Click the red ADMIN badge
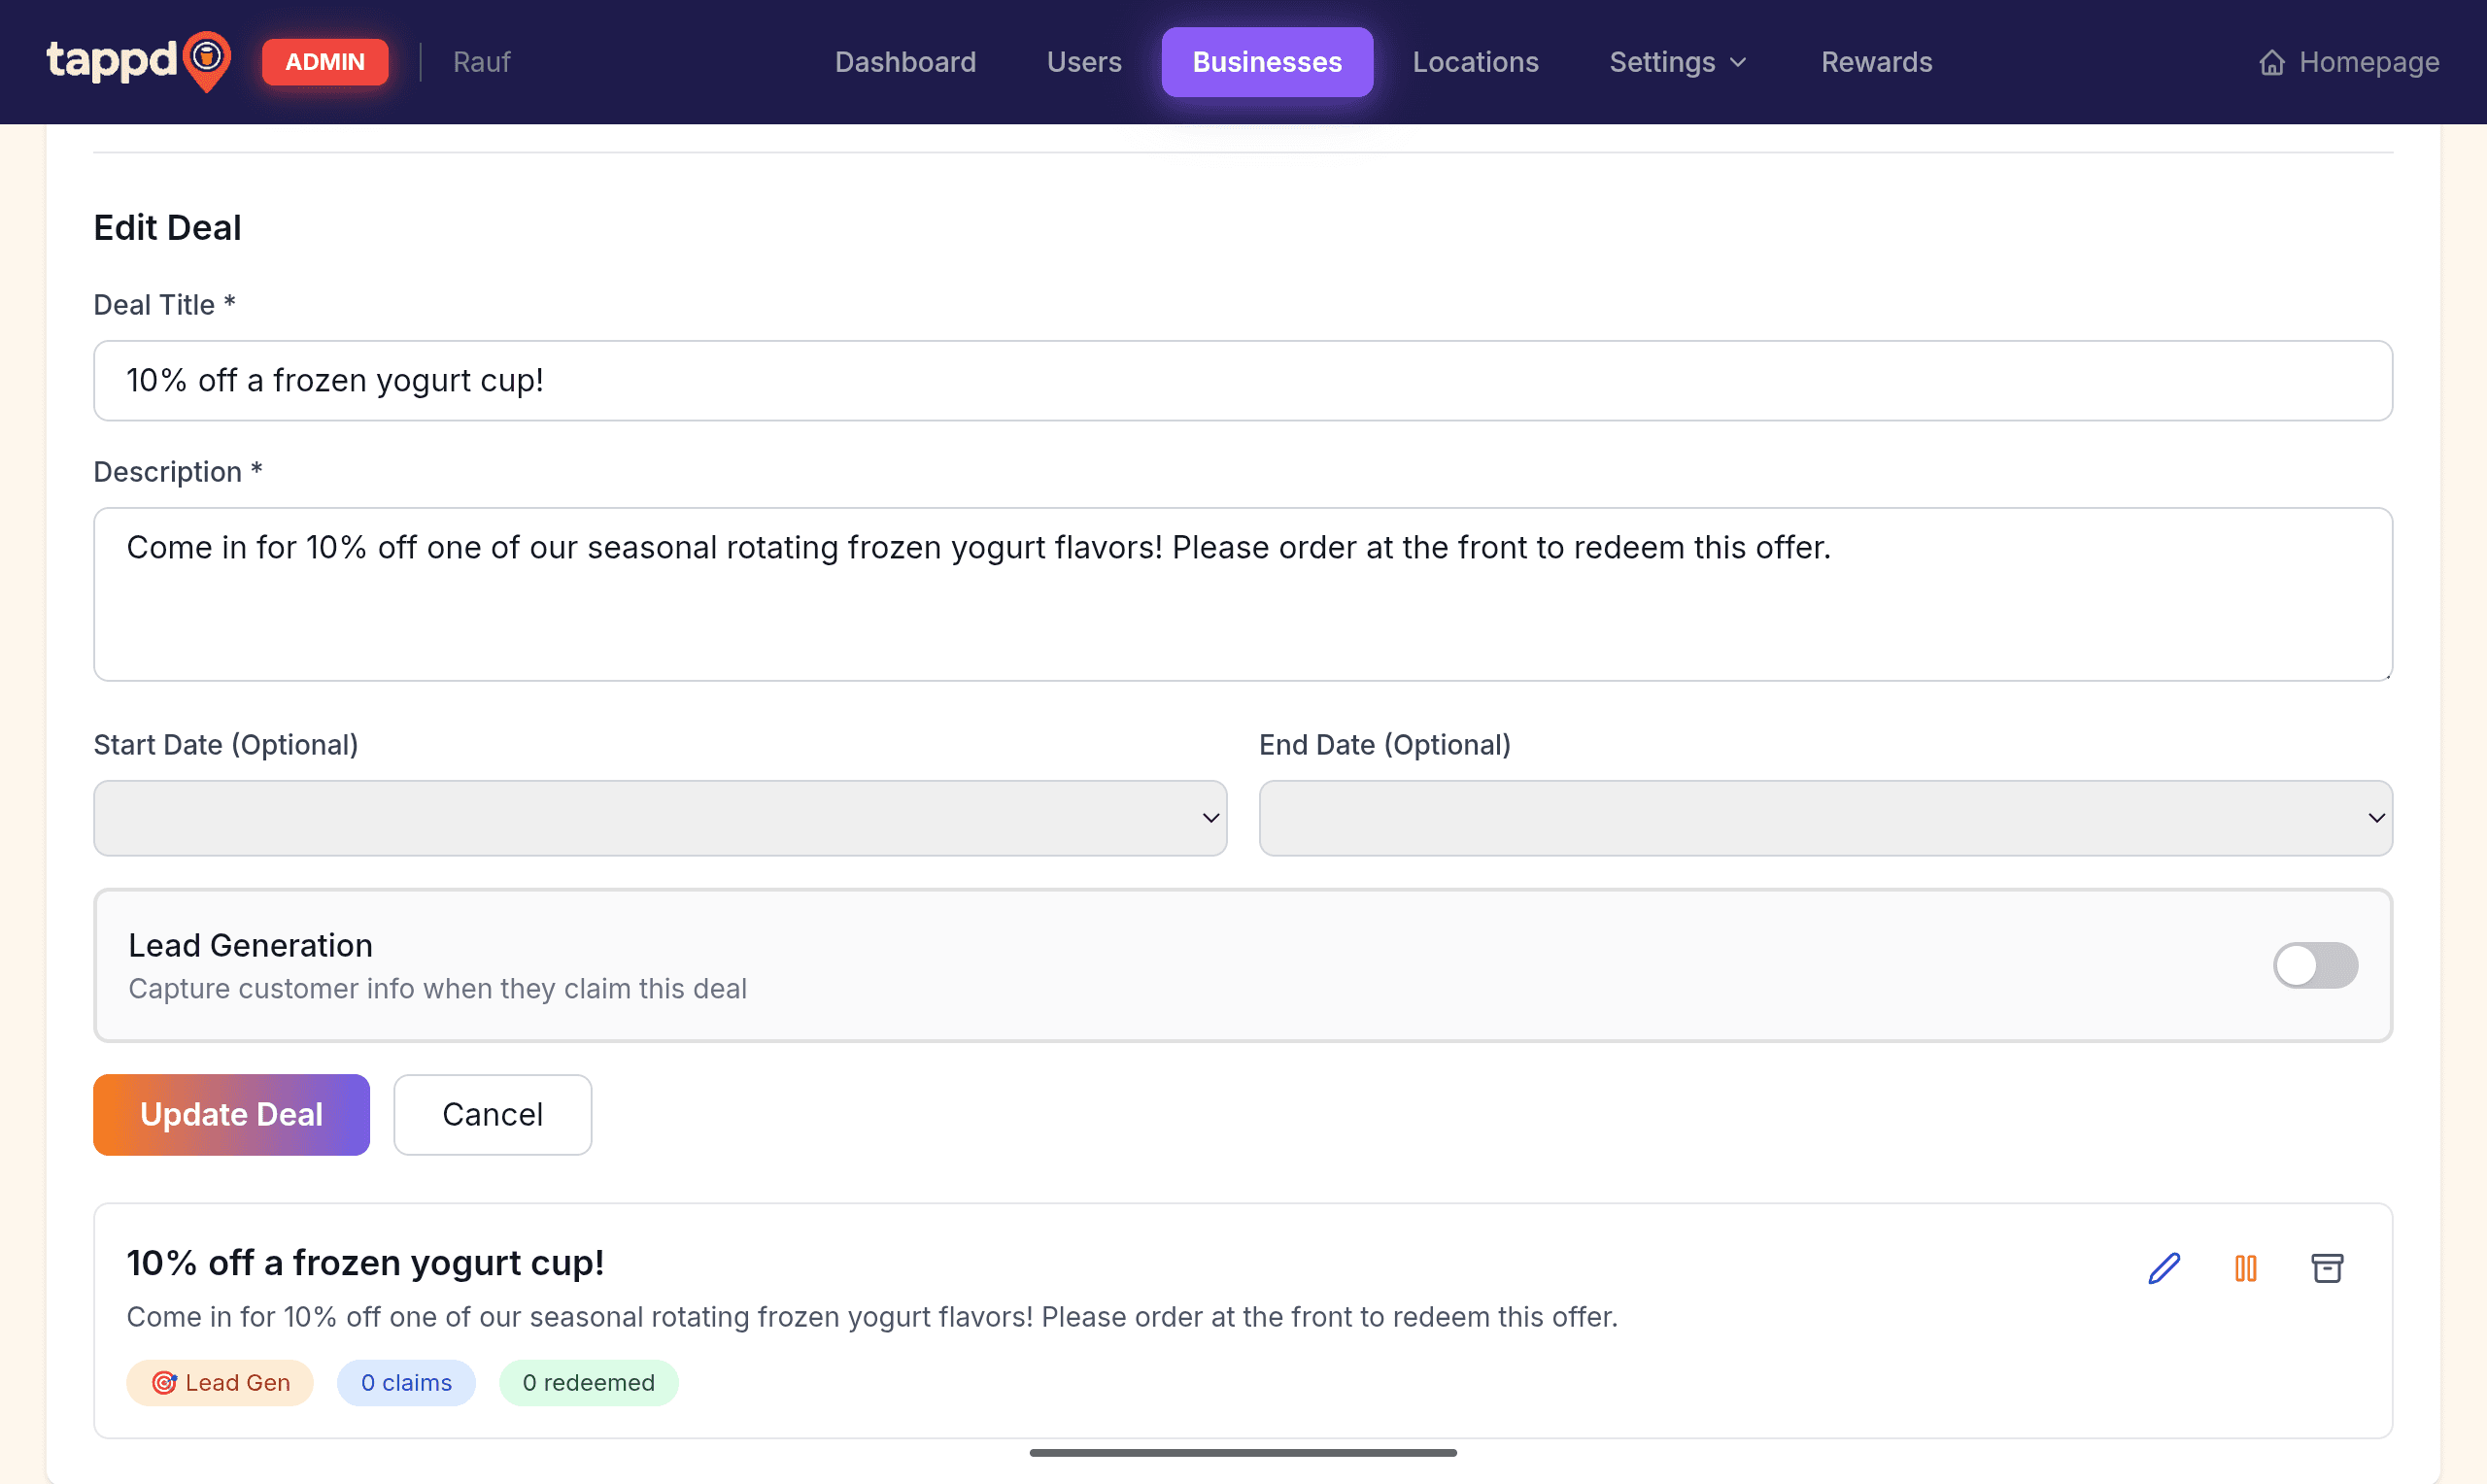The image size is (2487, 1484). click(325, 62)
